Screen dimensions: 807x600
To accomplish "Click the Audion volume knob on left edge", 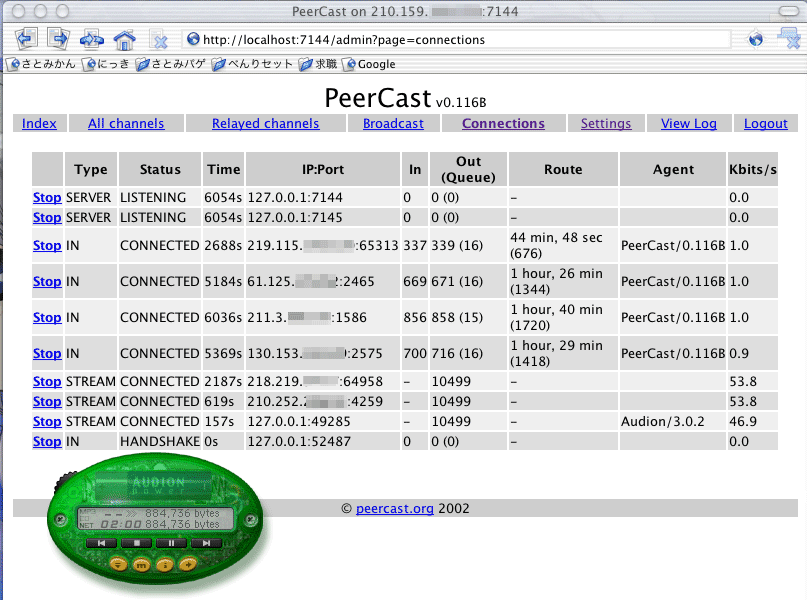I will [x=65, y=480].
